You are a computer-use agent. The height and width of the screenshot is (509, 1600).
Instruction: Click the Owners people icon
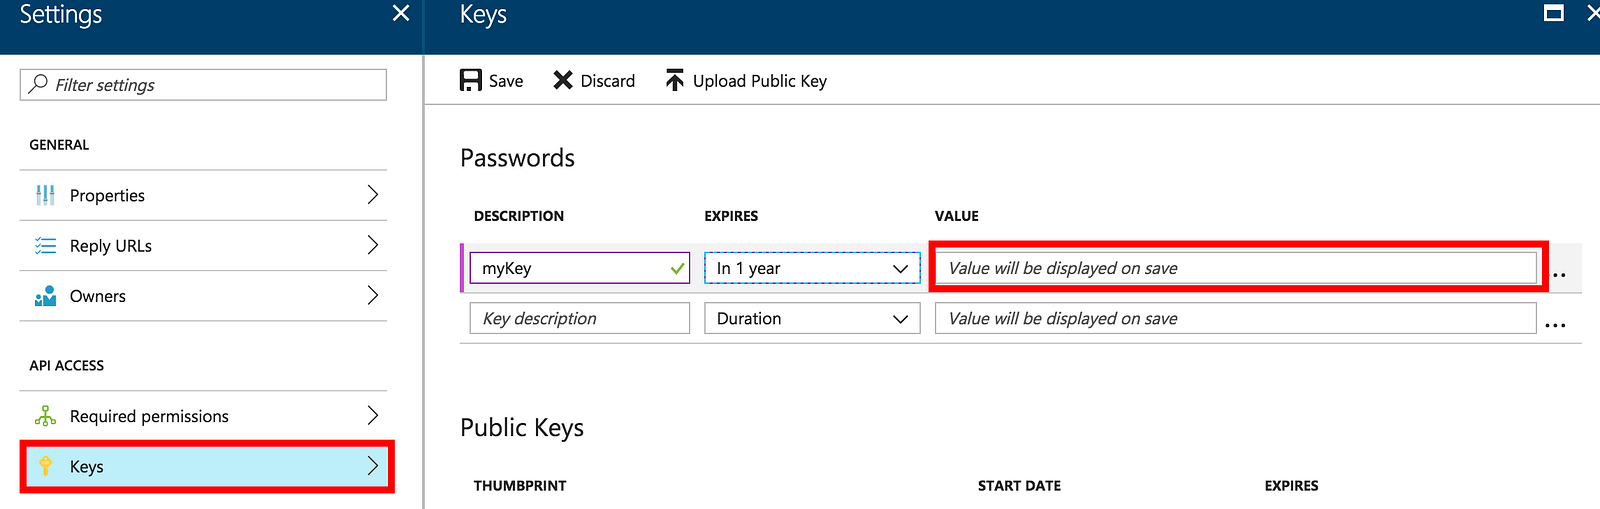click(45, 296)
